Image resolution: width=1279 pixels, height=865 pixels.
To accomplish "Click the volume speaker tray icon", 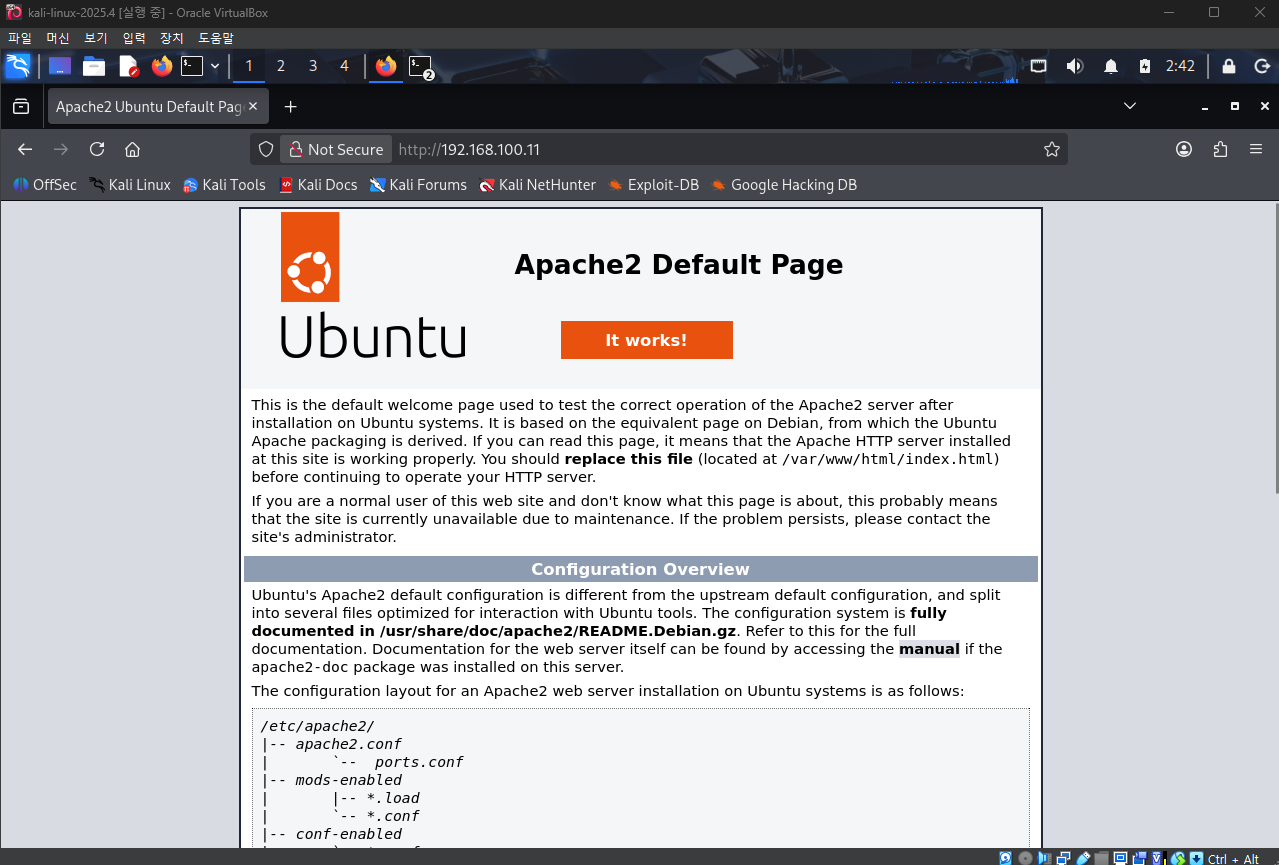I will (x=1075, y=66).
